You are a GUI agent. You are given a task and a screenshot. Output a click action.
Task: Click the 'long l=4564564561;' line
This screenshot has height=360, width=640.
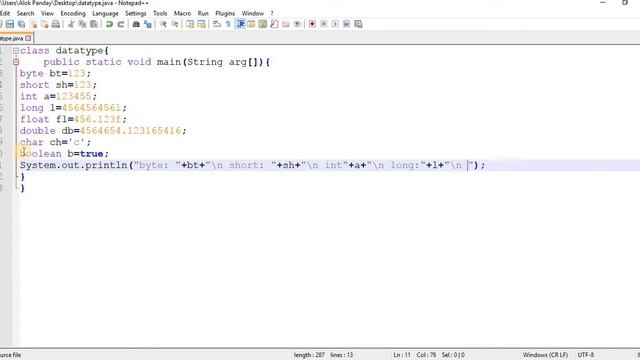click(x=73, y=108)
